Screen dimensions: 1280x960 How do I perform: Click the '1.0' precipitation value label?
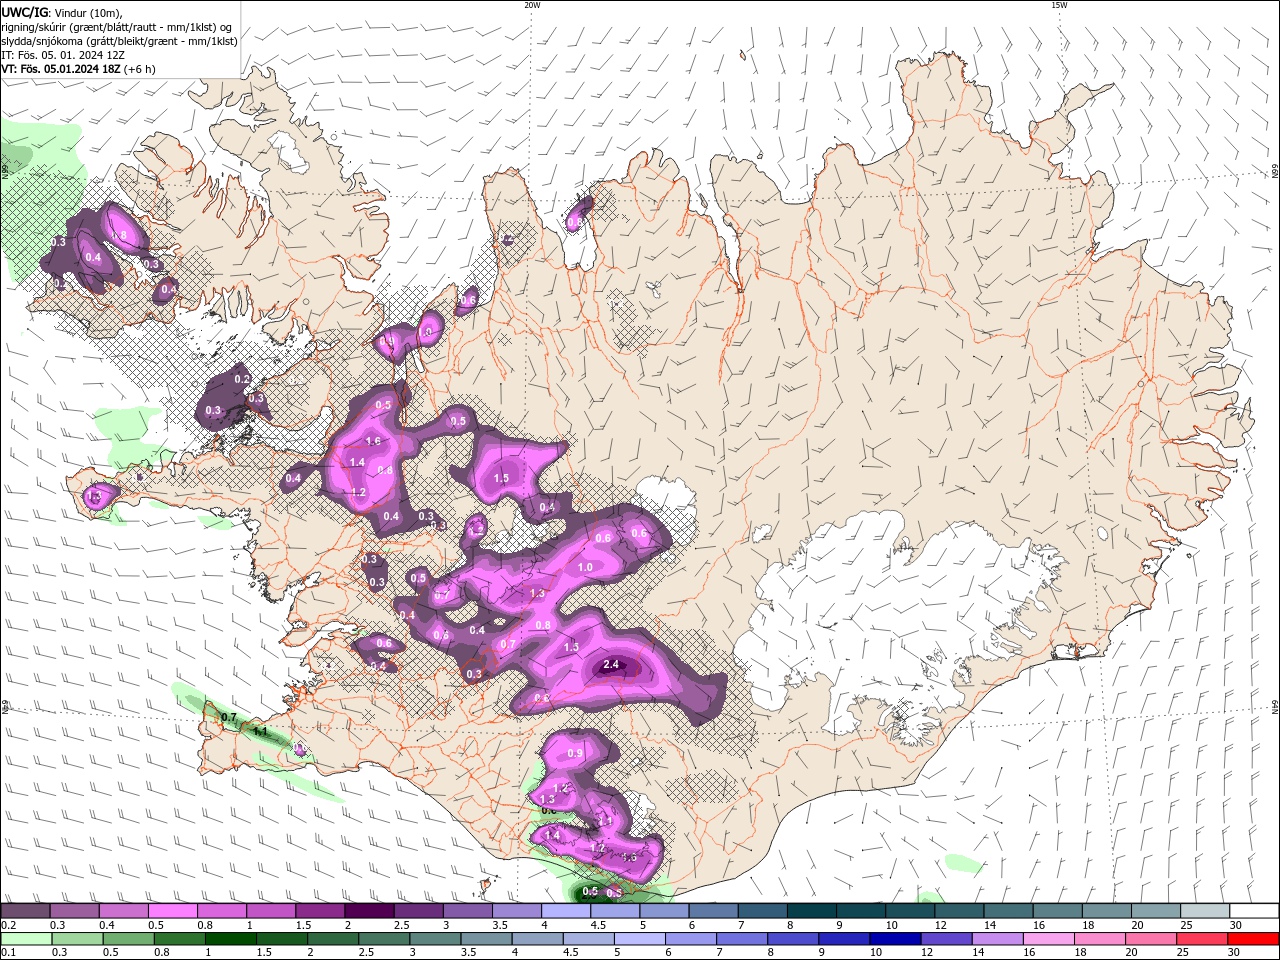coord(585,567)
